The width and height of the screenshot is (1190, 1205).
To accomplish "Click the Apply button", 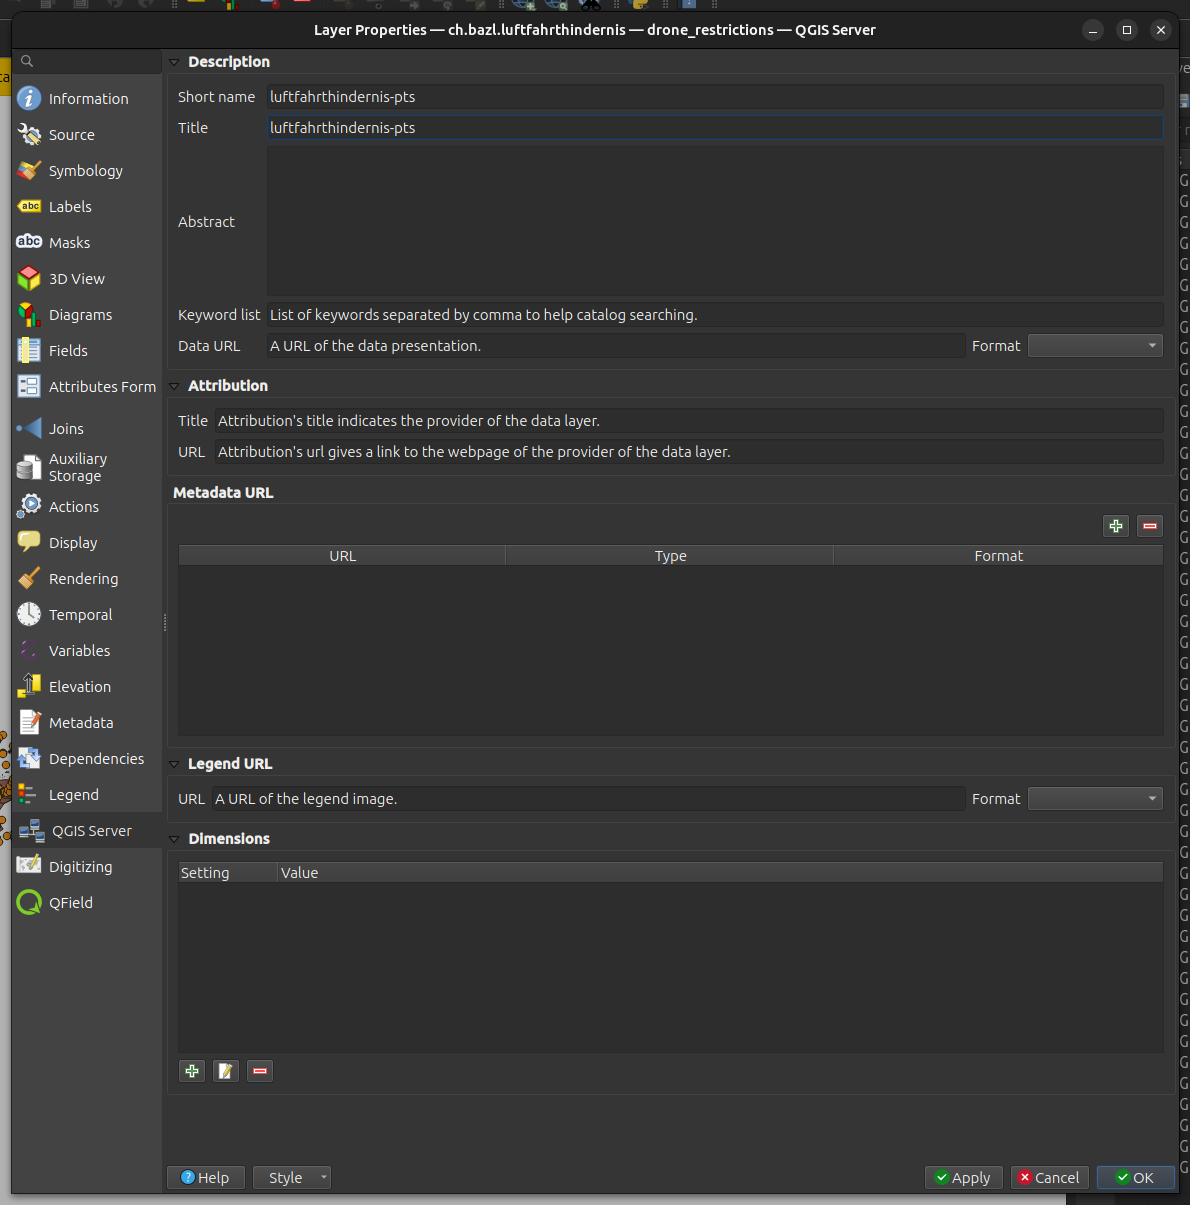I will pos(963,1178).
